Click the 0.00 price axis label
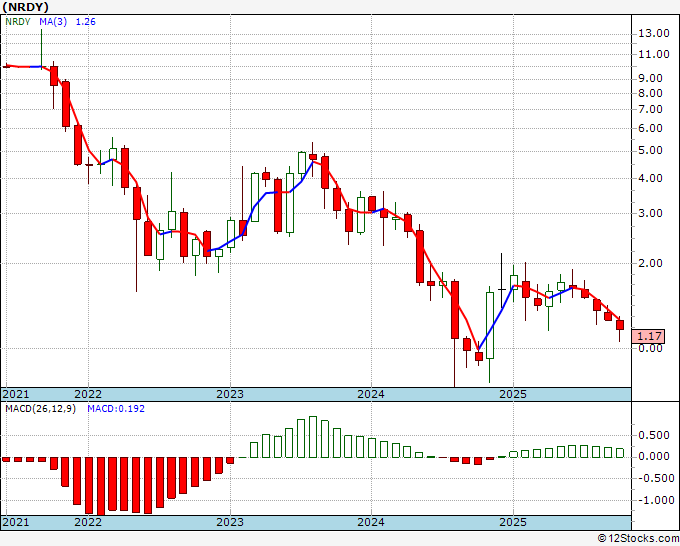The height and width of the screenshot is (546, 680). pos(651,348)
